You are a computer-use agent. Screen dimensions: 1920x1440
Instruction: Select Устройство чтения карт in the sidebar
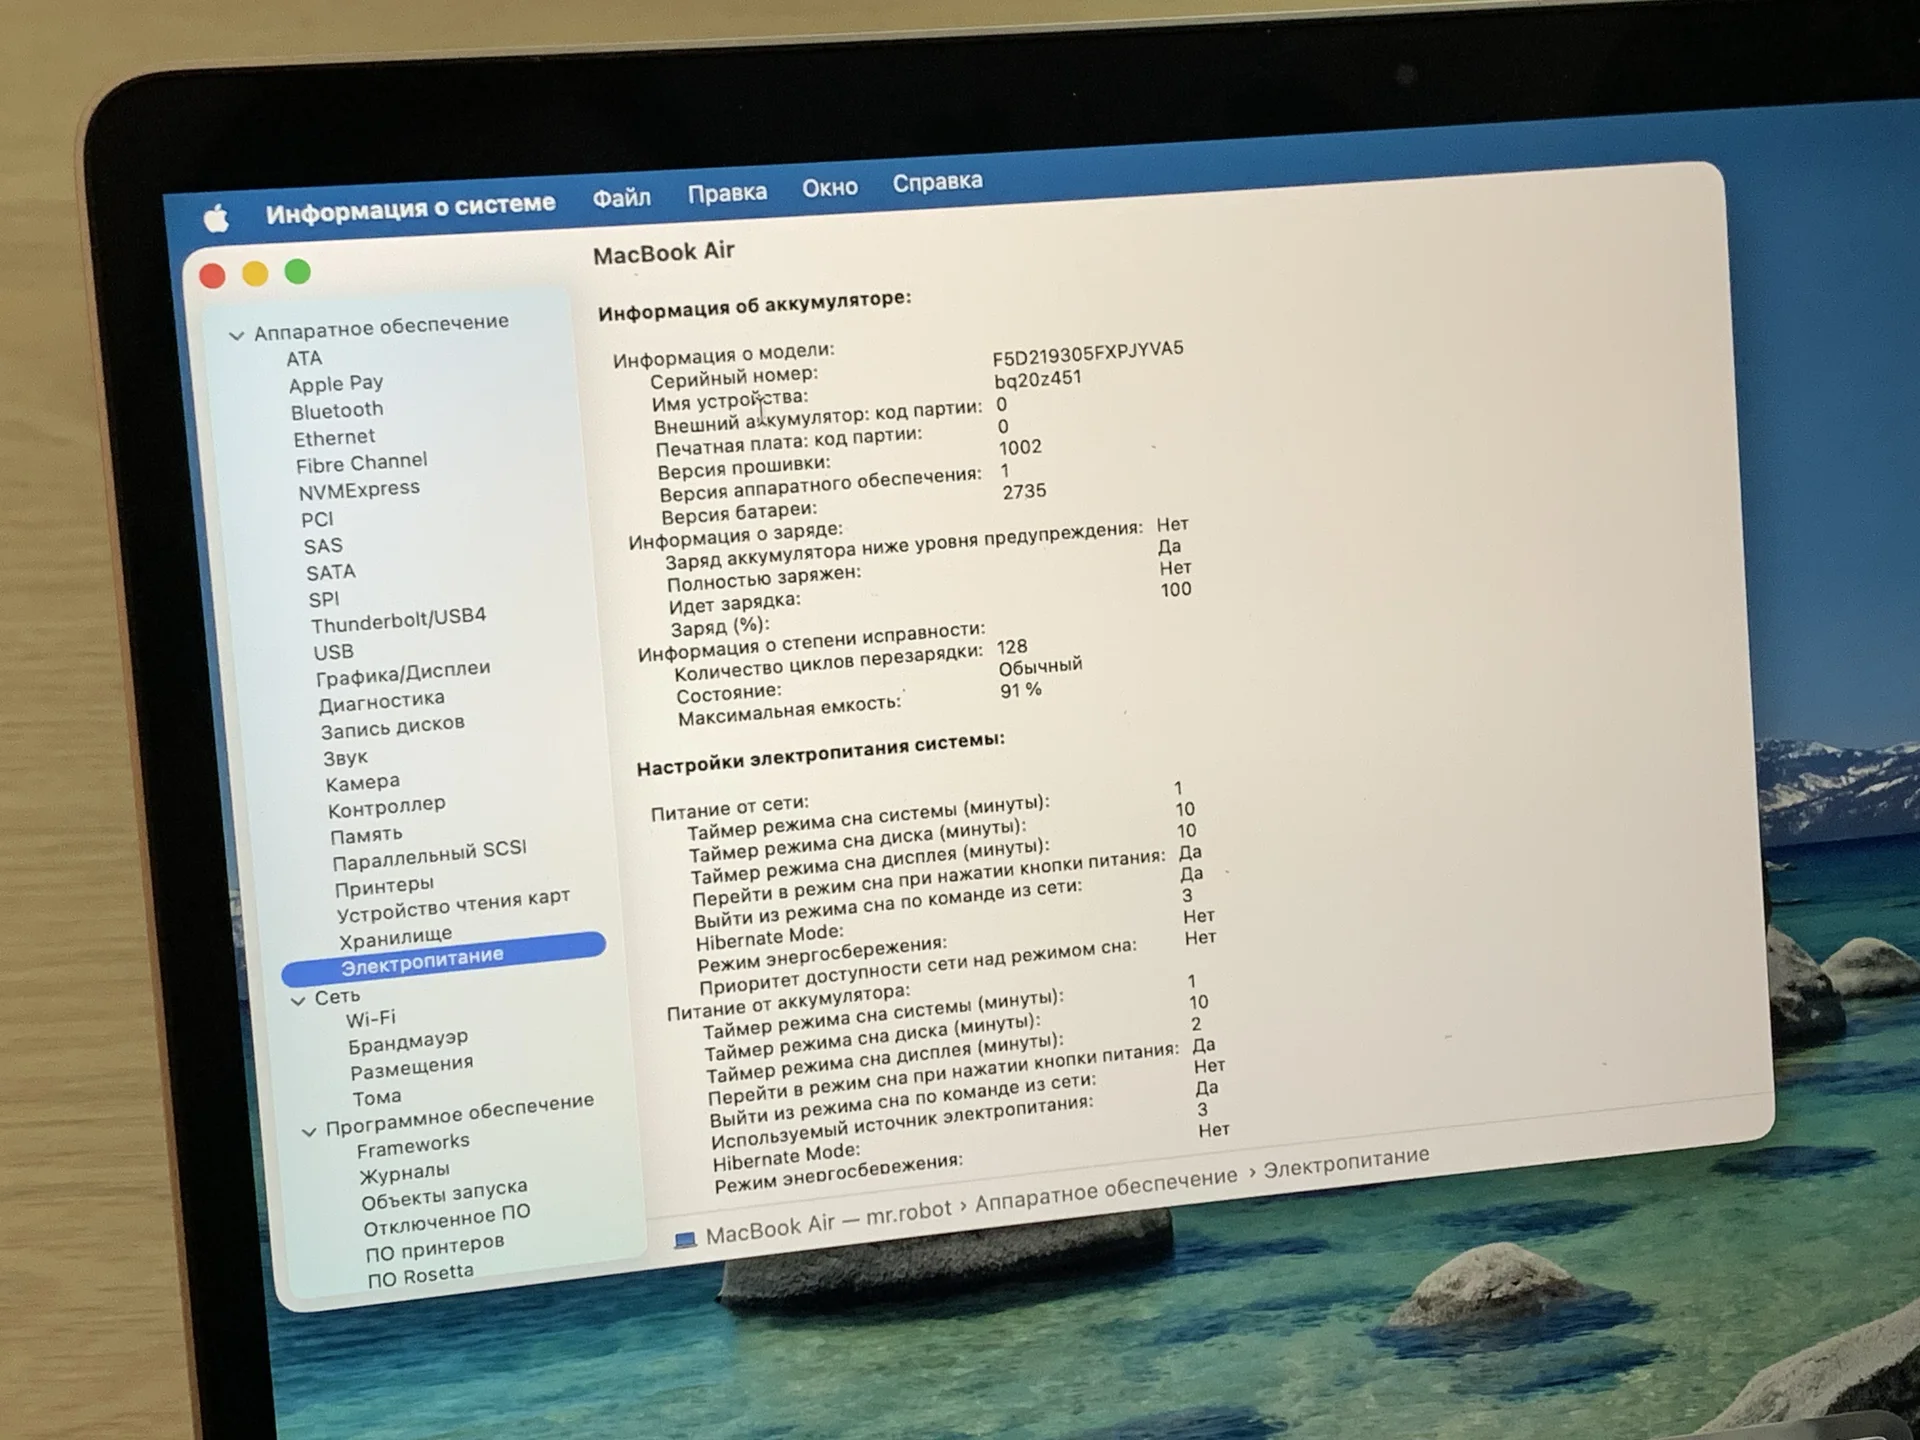[453, 905]
